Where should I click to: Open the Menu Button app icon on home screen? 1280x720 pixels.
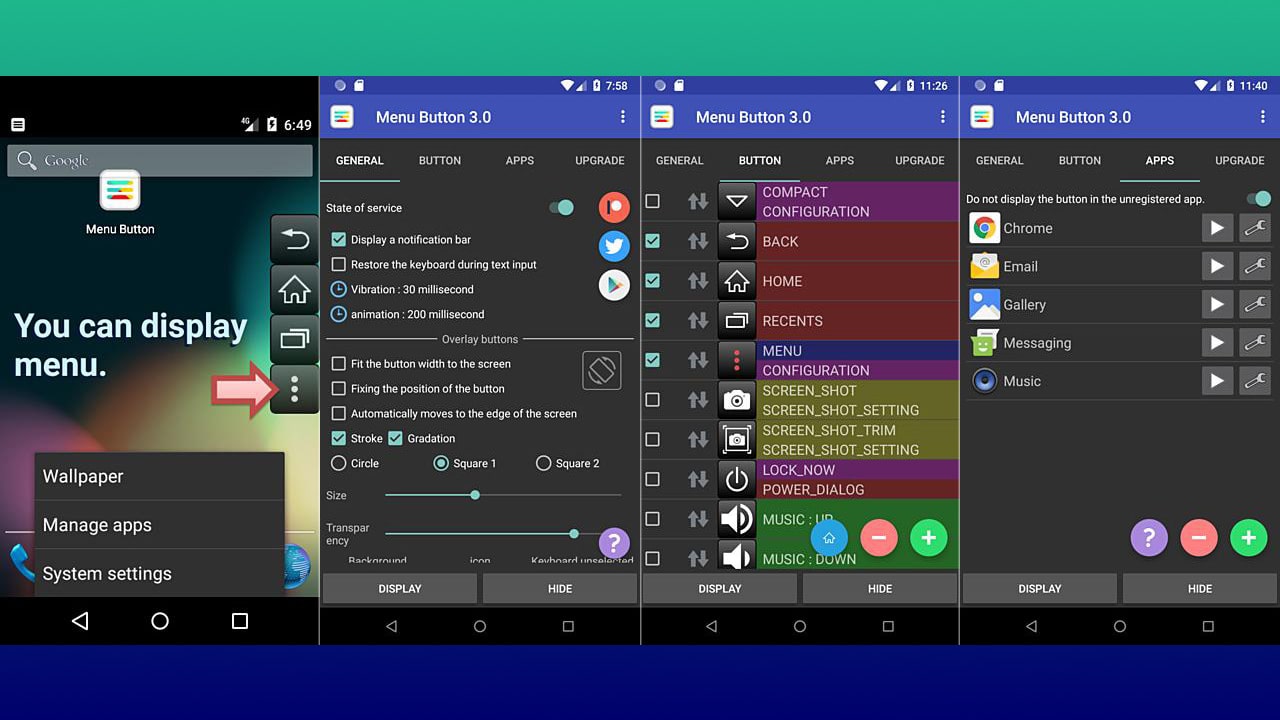click(x=120, y=190)
